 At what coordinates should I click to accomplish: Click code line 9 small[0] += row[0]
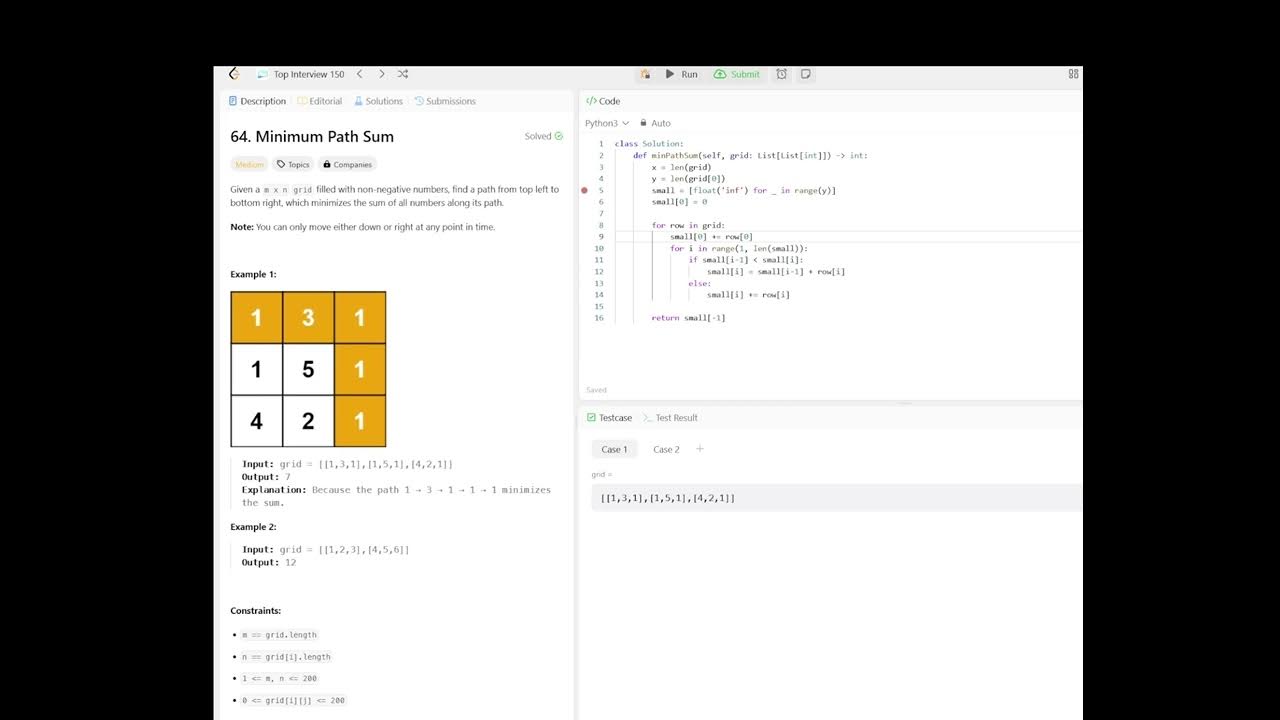tap(711, 237)
